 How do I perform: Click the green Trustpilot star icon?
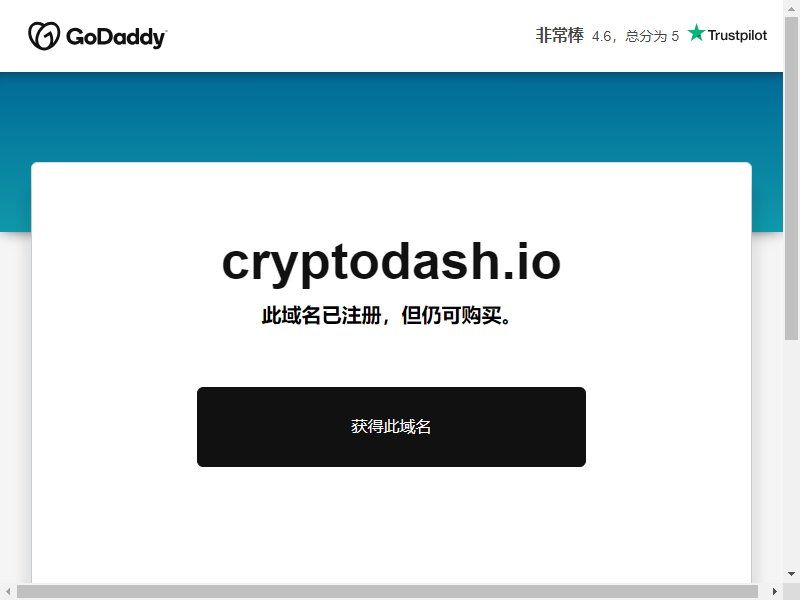[x=696, y=33]
